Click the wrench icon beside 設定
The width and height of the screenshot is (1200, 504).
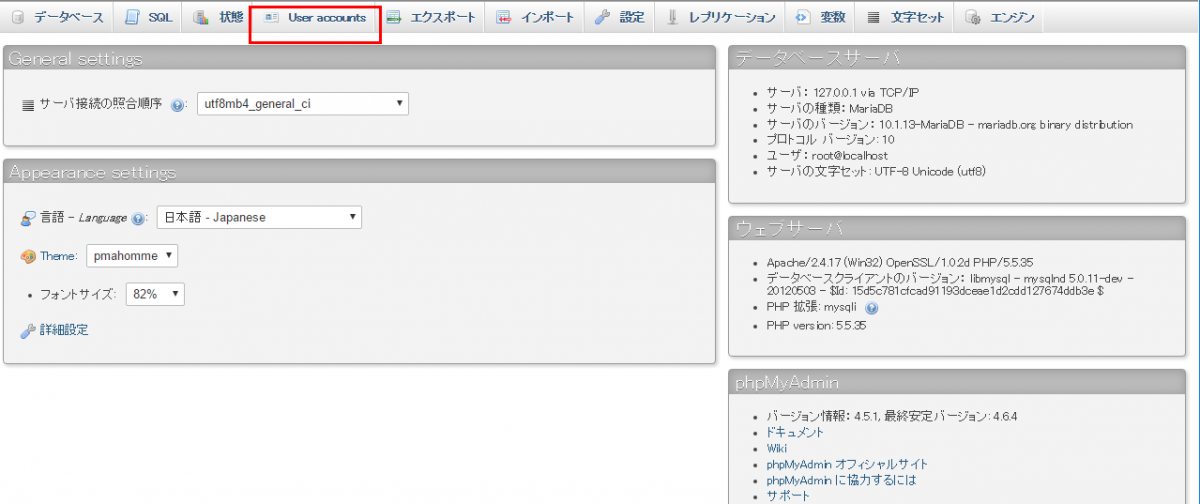click(602, 17)
